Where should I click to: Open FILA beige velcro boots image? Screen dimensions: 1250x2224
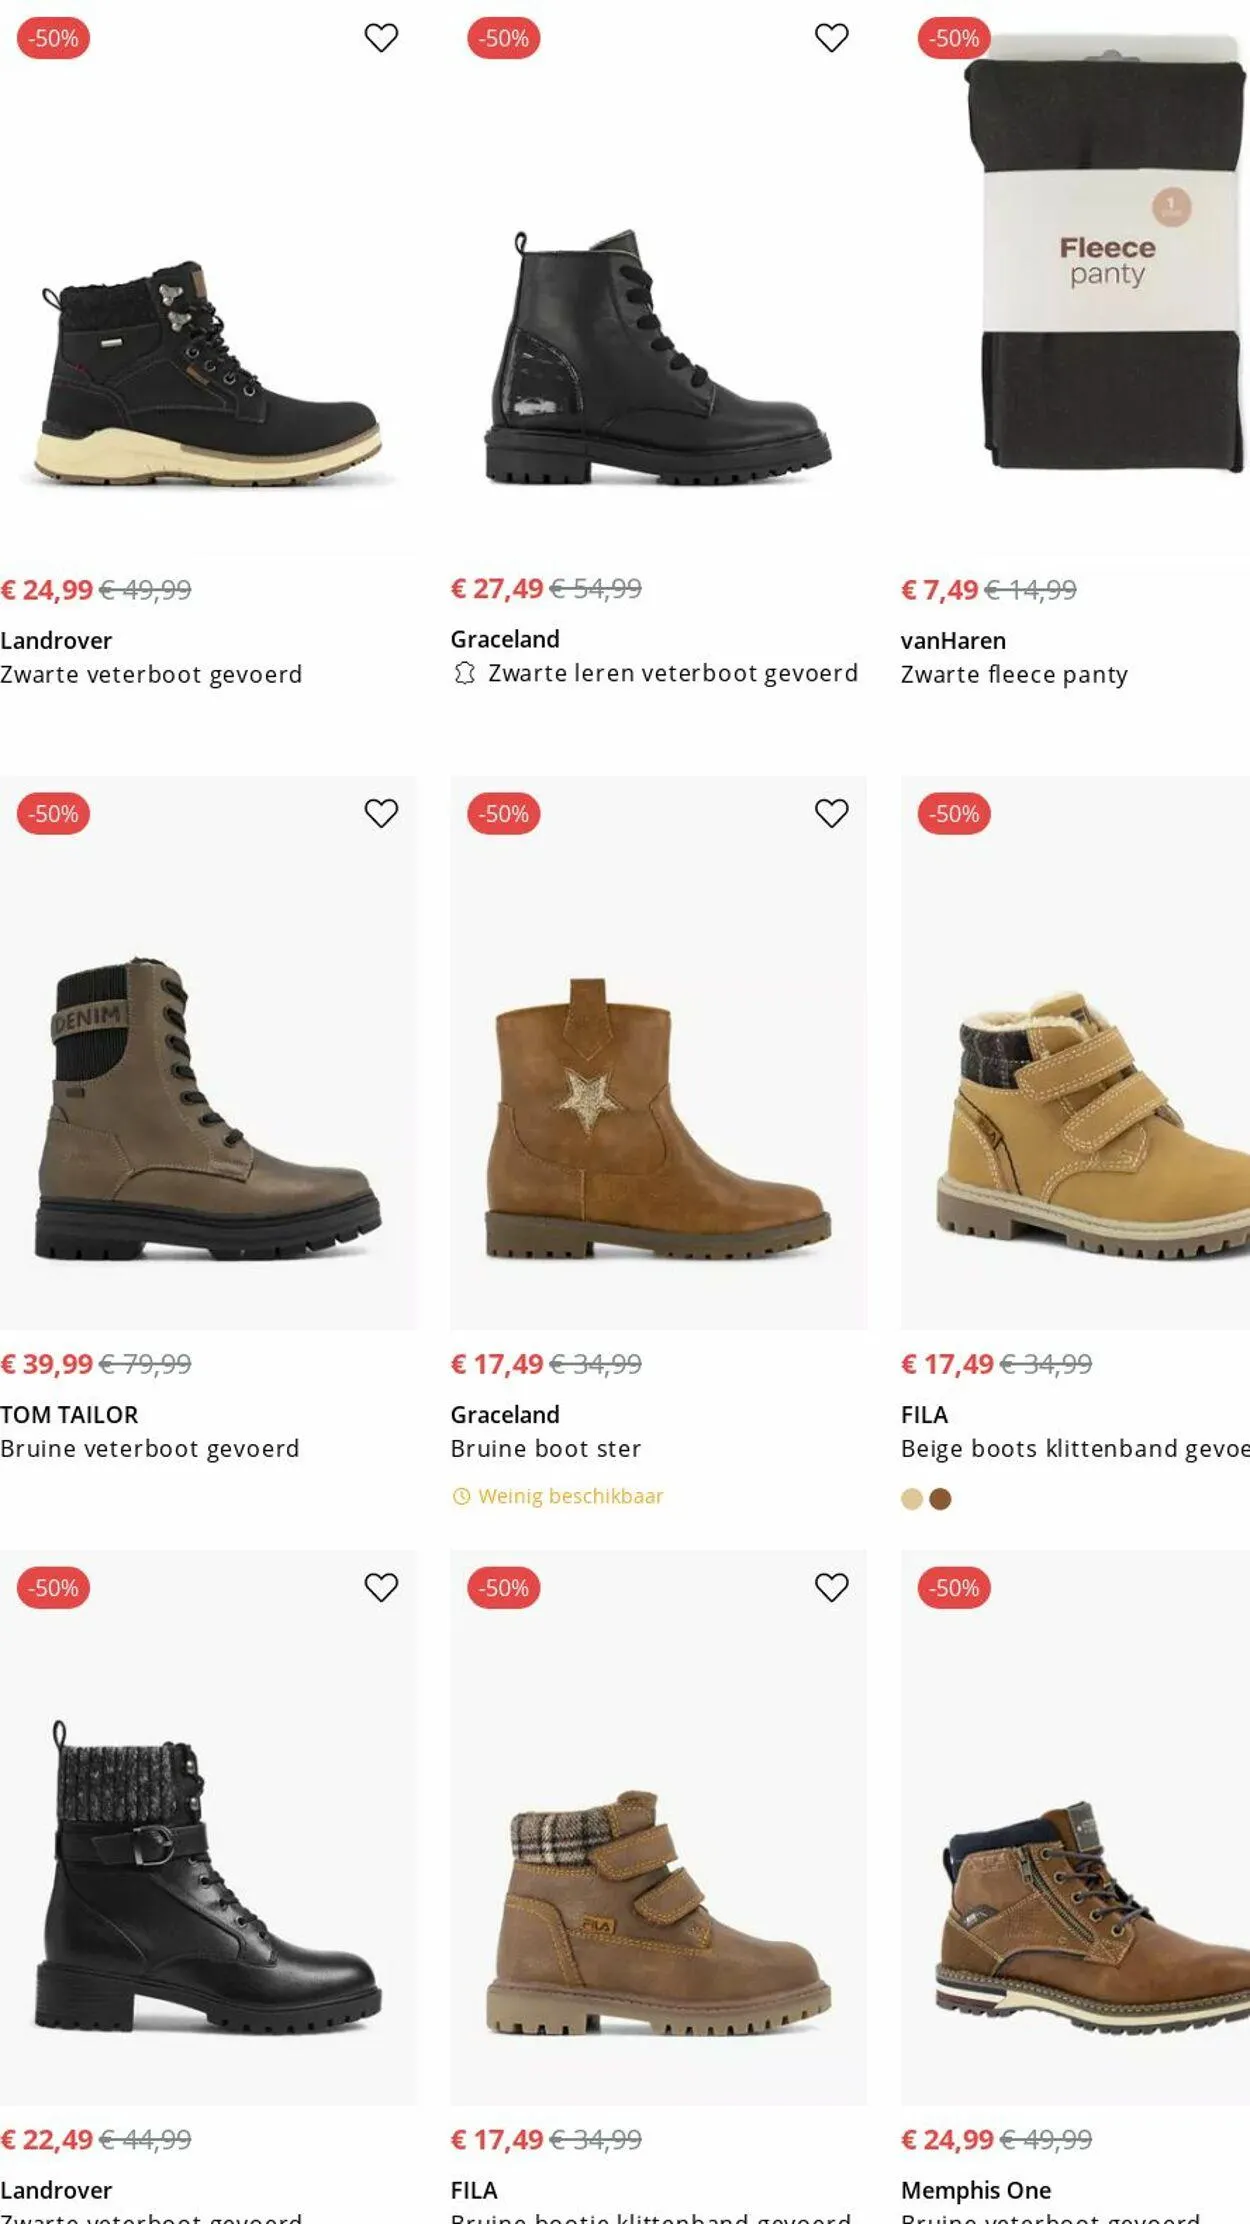pos(1075,1120)
